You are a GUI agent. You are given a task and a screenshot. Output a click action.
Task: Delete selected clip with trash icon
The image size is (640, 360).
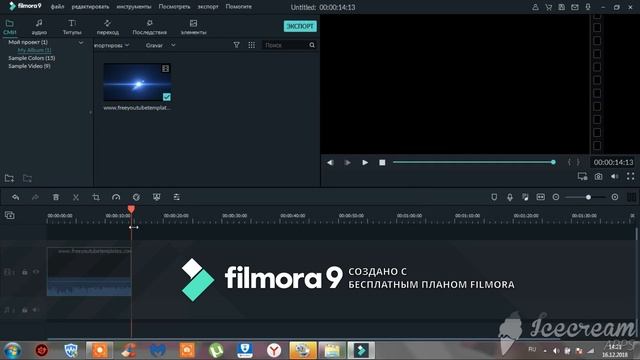point(56,197)
